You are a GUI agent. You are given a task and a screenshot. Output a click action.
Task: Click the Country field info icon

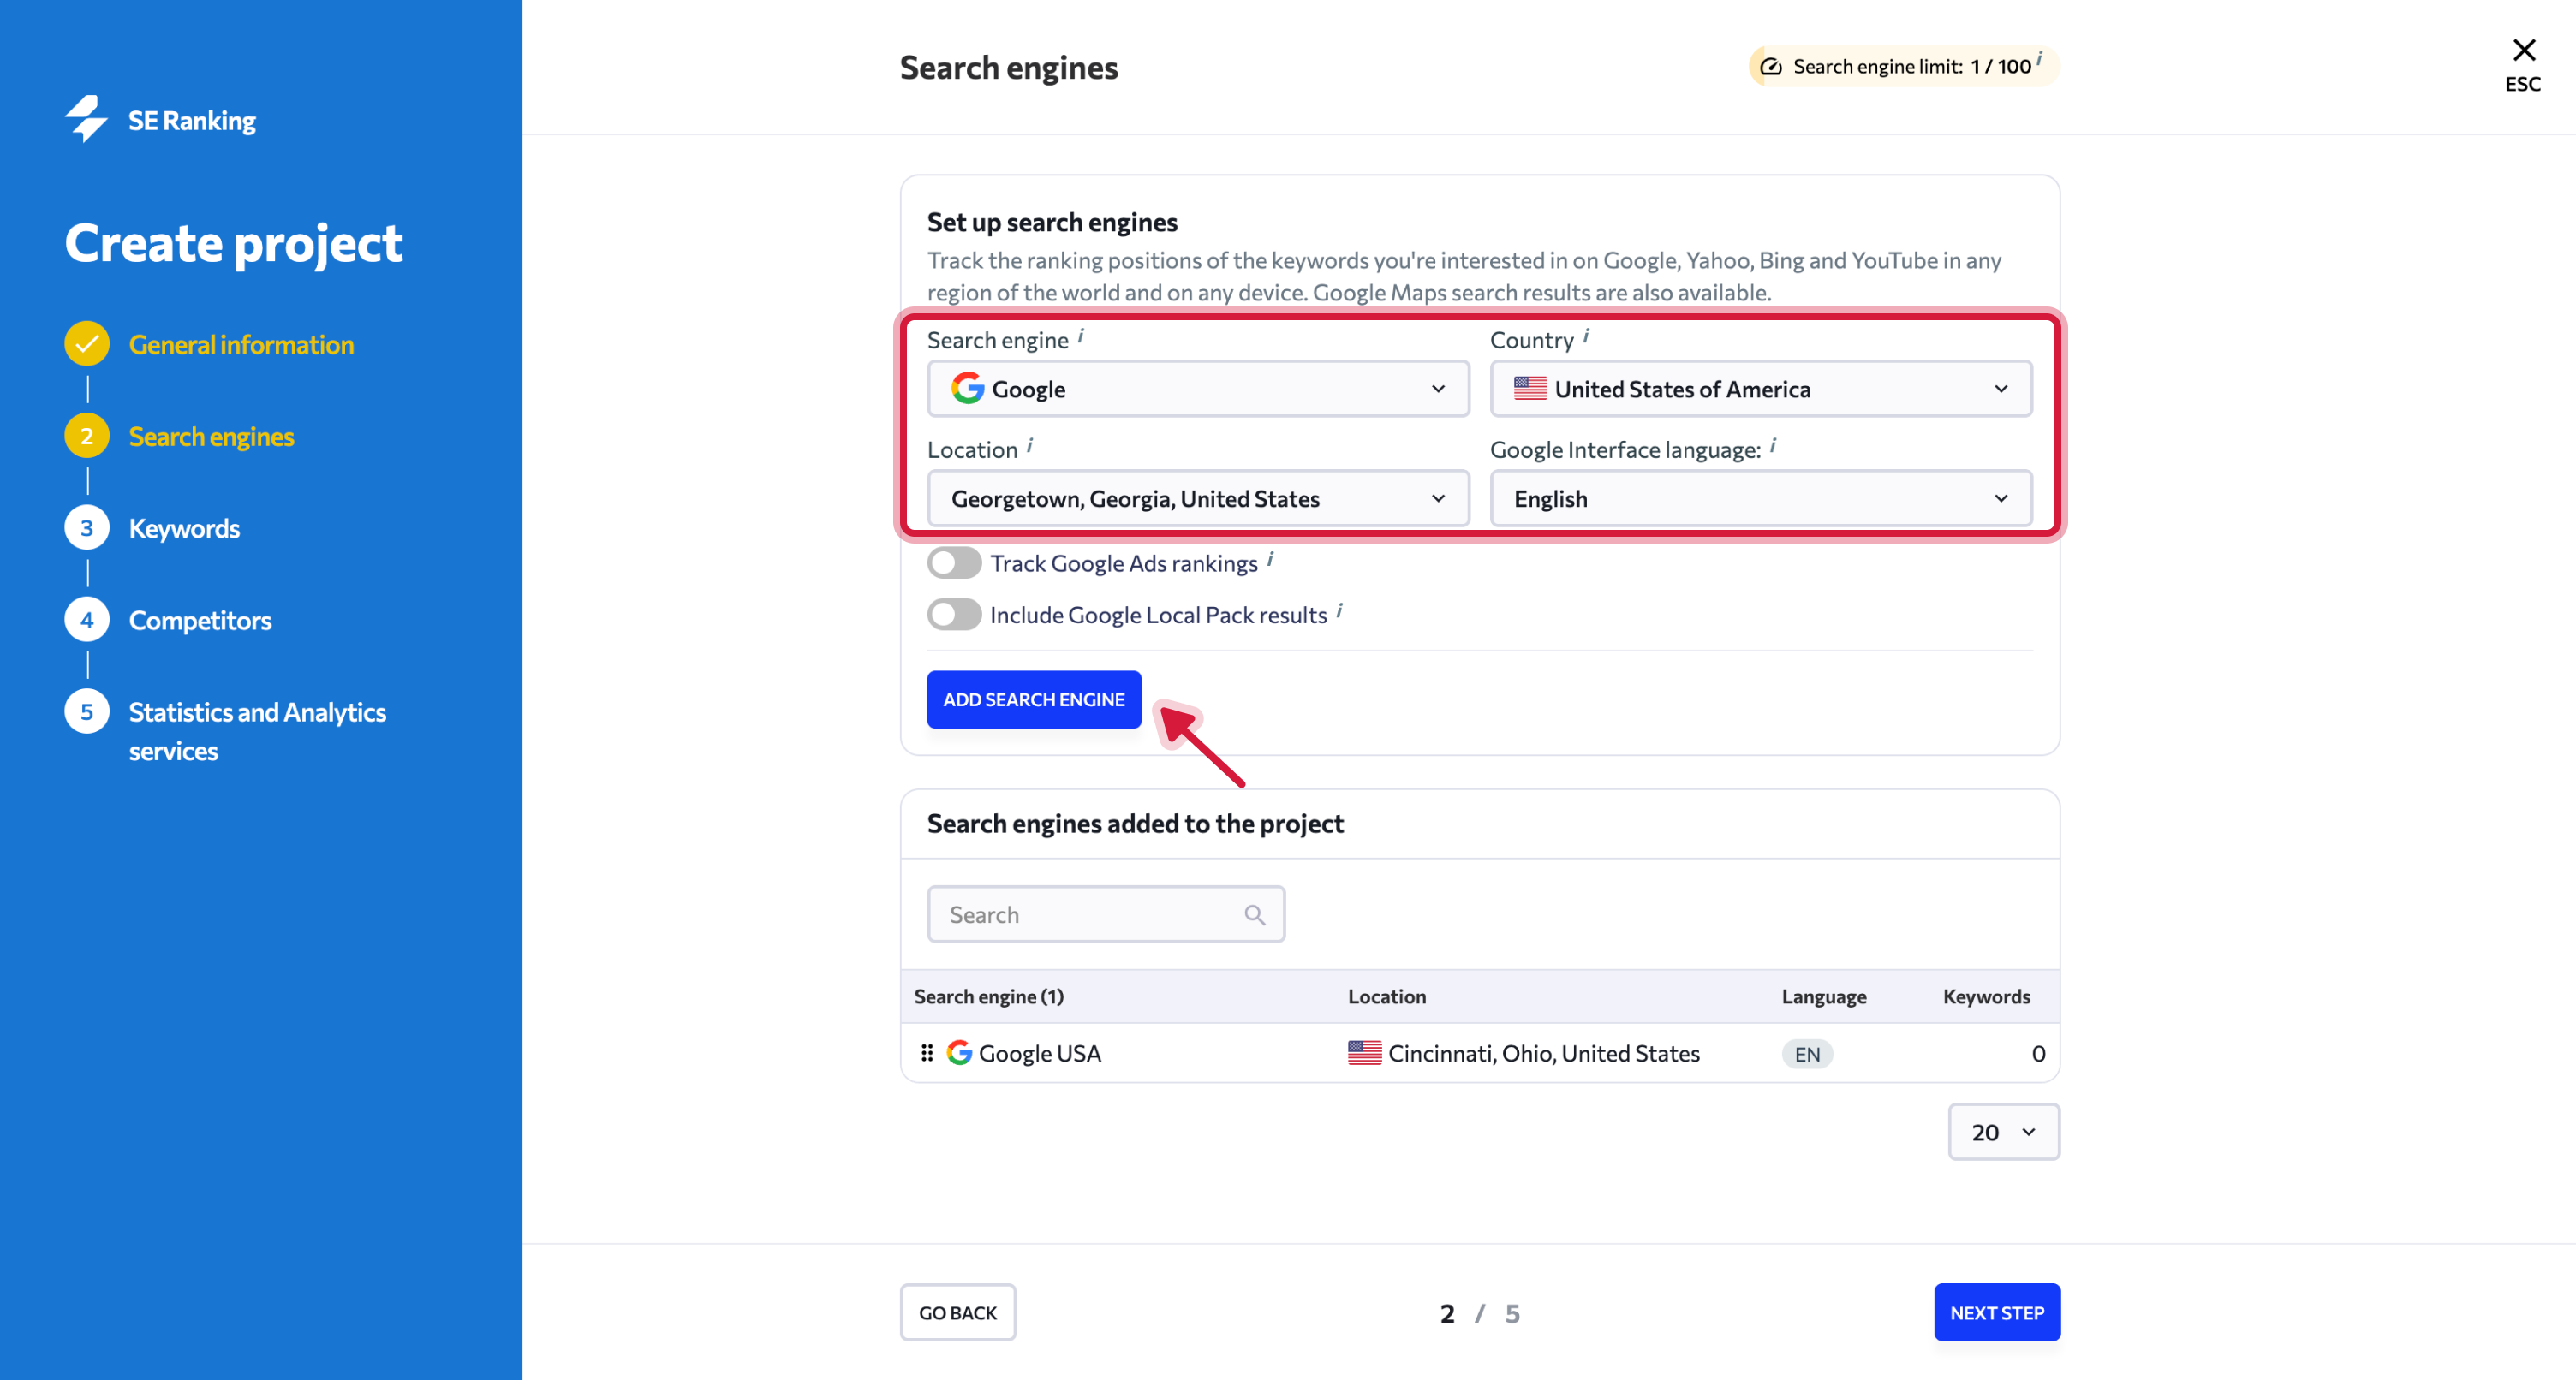click(x=1585, y=337)
